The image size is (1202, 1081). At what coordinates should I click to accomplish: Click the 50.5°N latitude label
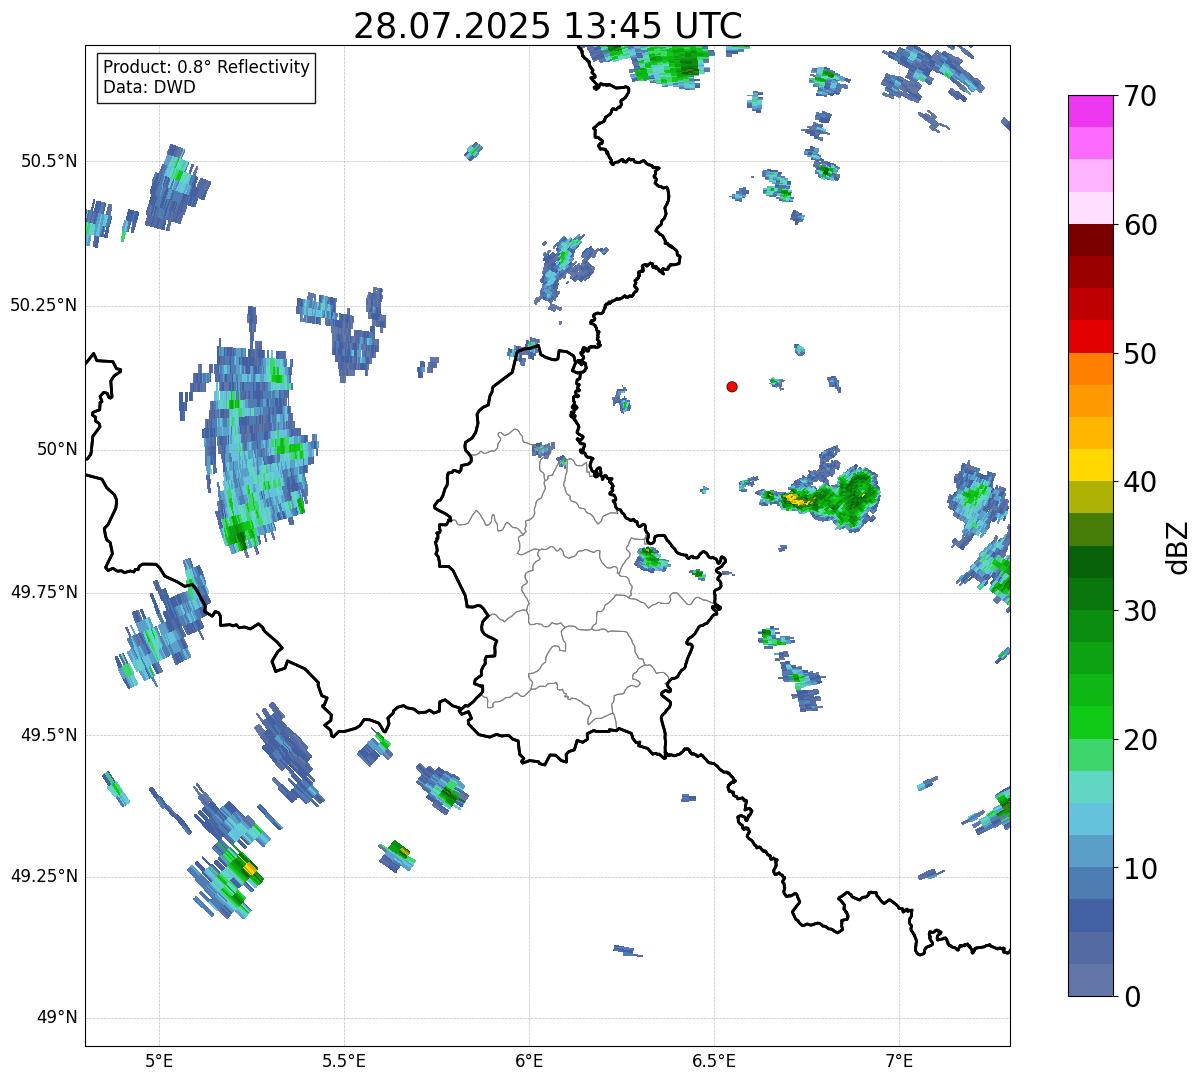click(x=49, y=161)
